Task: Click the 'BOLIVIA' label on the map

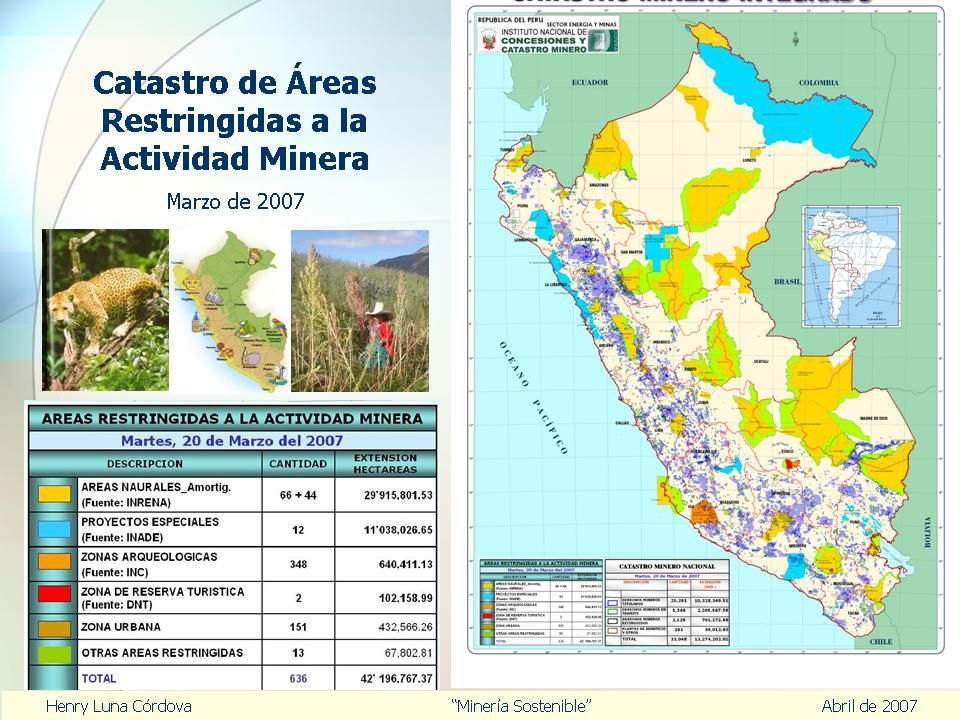Action: (927, 532)
